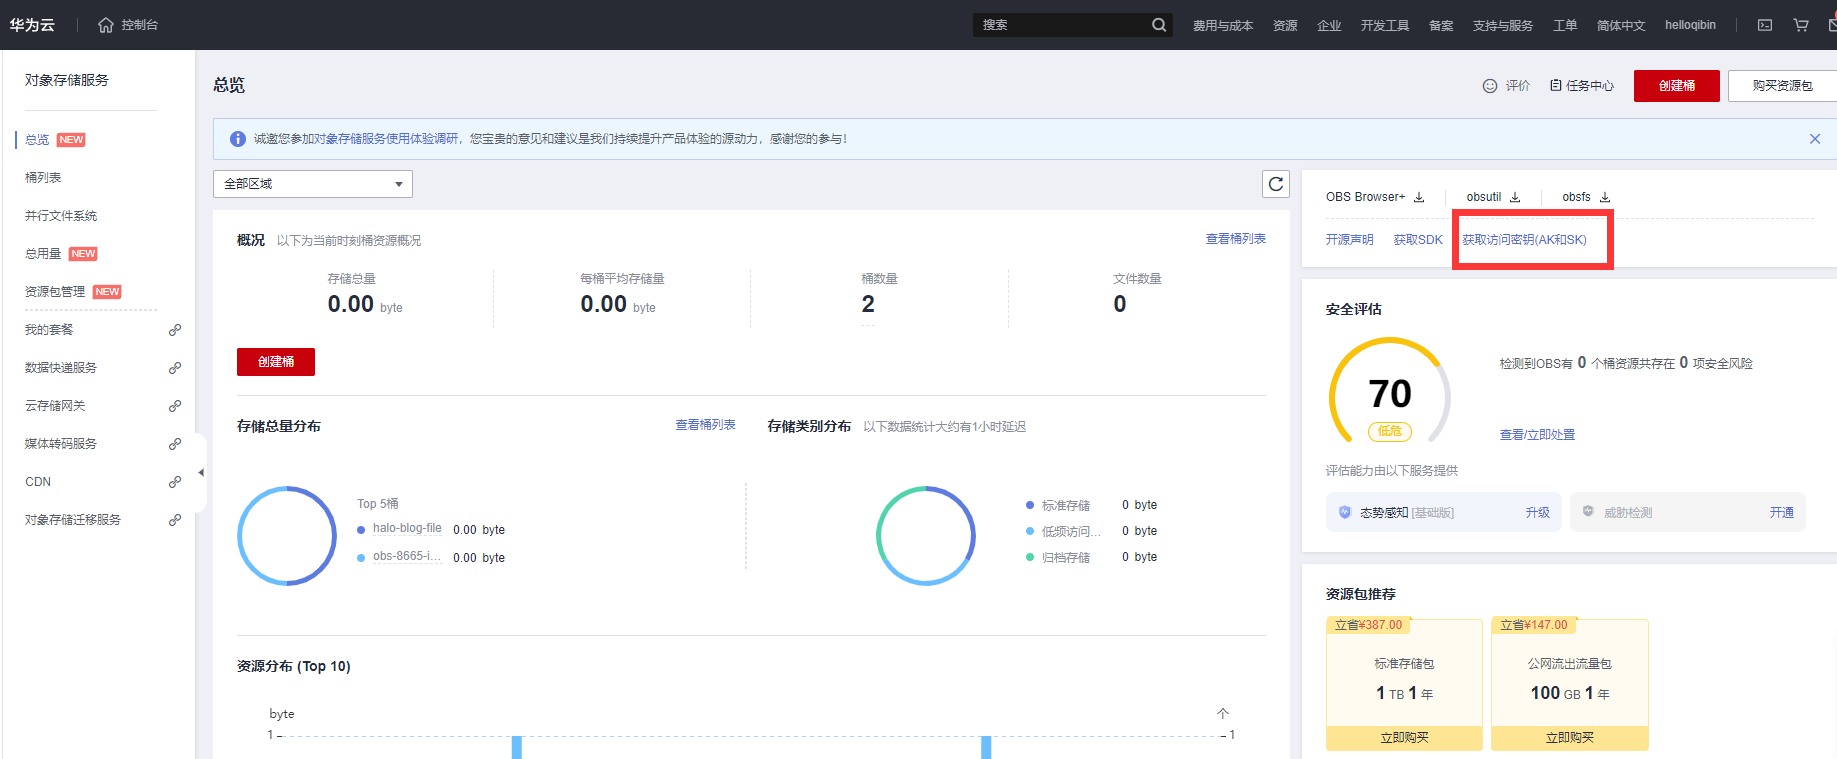Click 立即购买 on the 标准存储包 card
Image resolution: width=1837 pixels, height=759 pixels.
click(1405, 738)
